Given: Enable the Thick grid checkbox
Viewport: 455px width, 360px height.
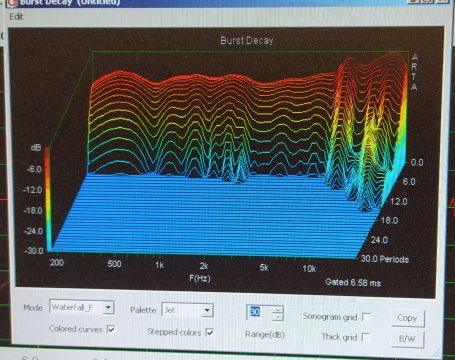Looking at the screenshot, I should coord(366,337).
